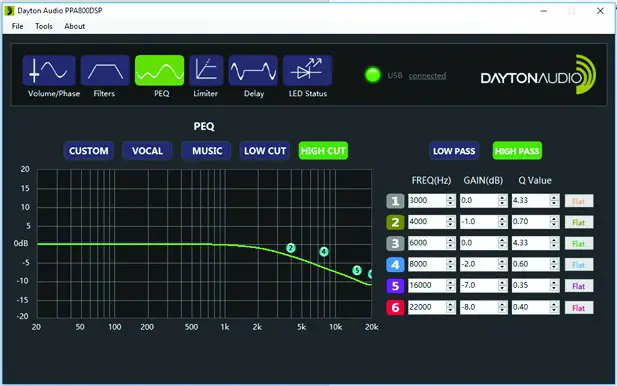Click the band 5 marker on the graph
Viewport: 617px width, 386px height.
tap(357, 270)
